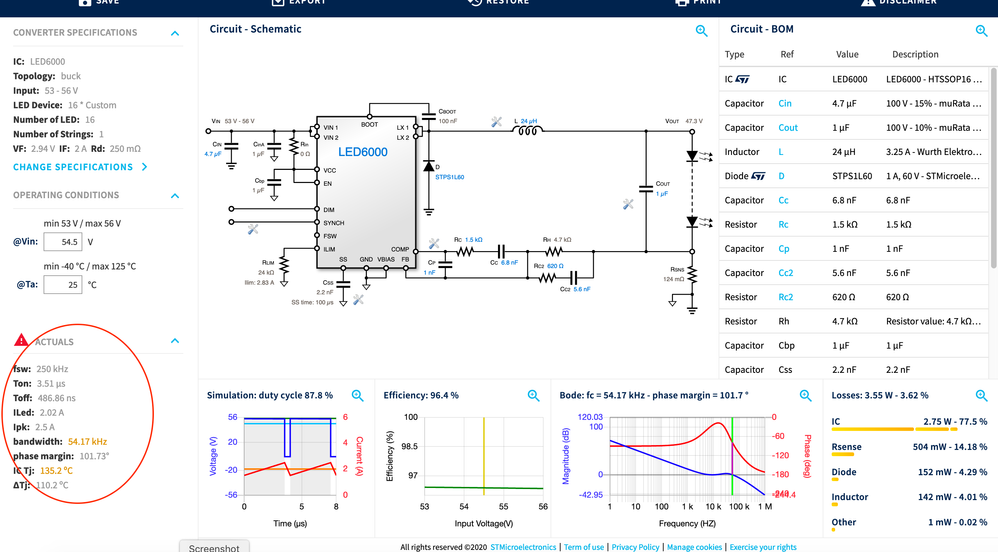Click the Print icon in the top bar
The width and height of the screenshot is (998, 552).
(682, 2)
